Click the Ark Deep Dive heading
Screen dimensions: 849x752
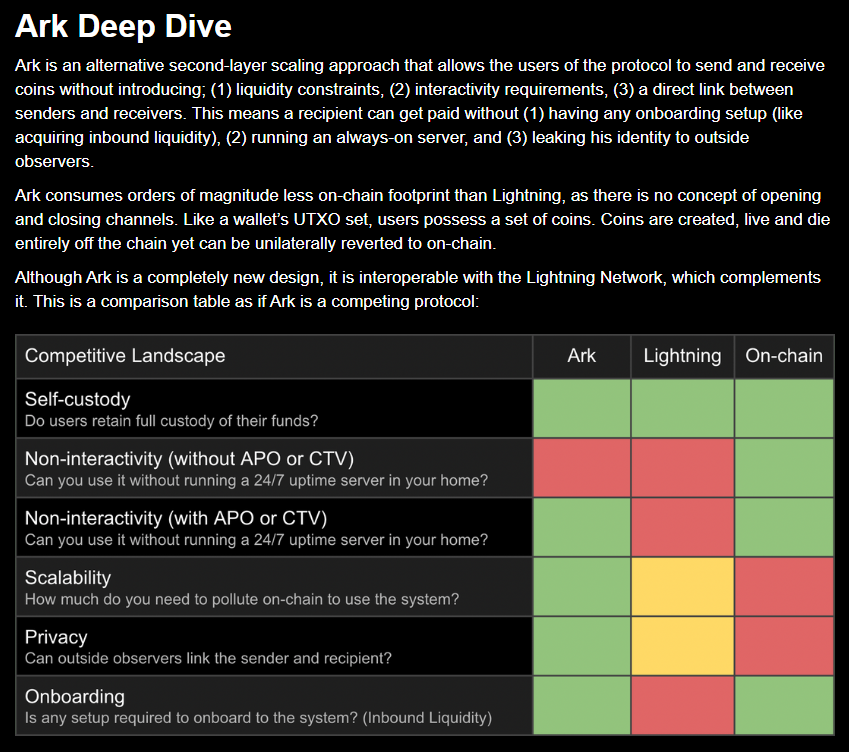click(x=123, y=26)
